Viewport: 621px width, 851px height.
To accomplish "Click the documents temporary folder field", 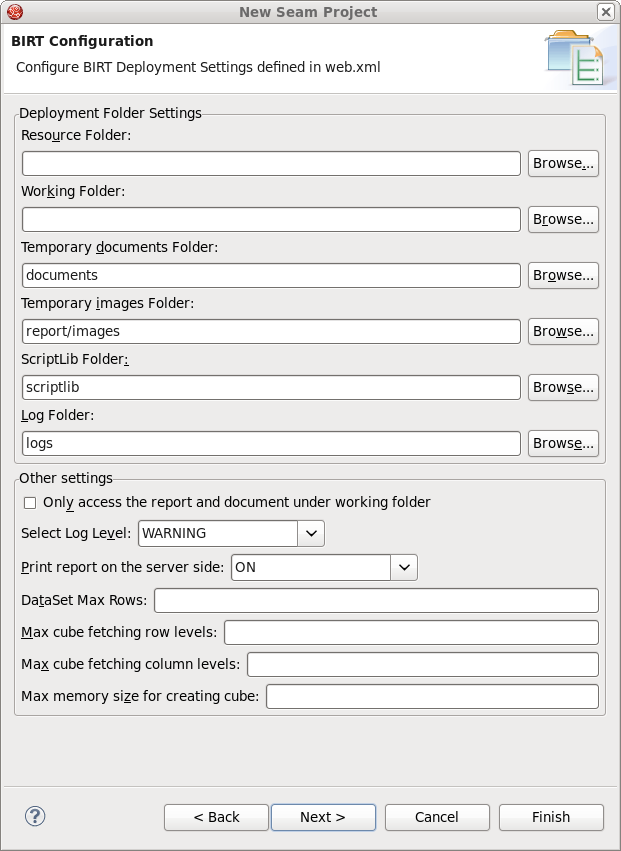I will pos(271,275).
